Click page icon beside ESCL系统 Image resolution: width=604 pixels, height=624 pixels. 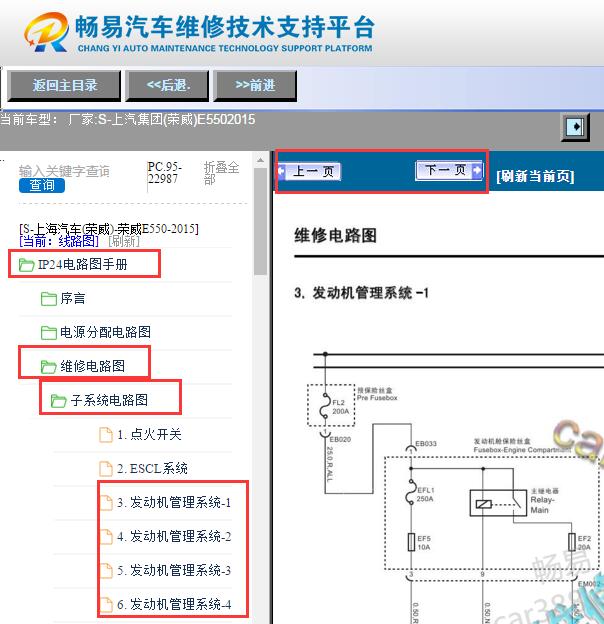[105, 469]
